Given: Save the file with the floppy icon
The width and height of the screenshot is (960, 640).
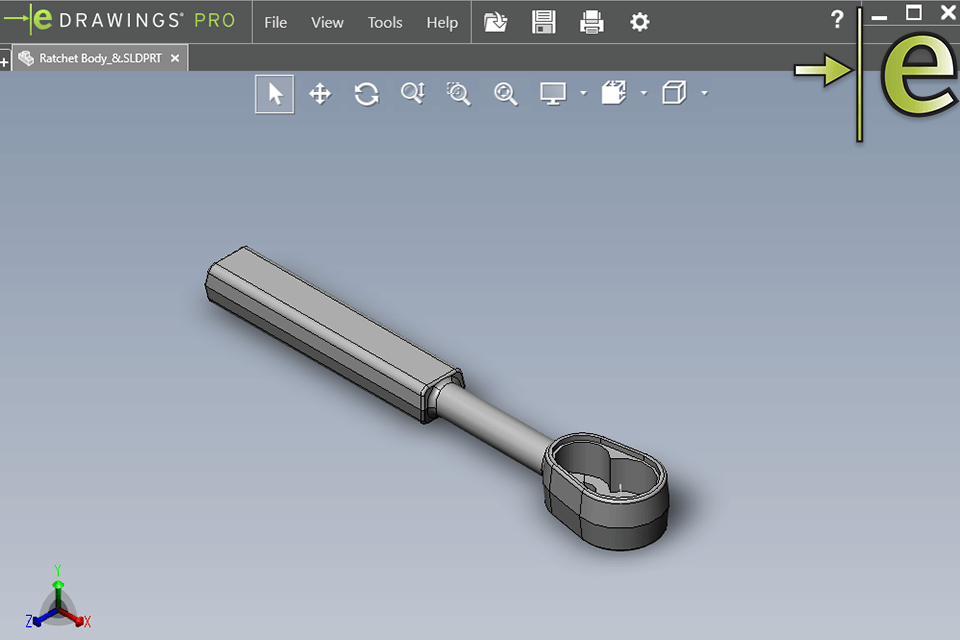Looking at the screenshot, I should coord(543,22).
